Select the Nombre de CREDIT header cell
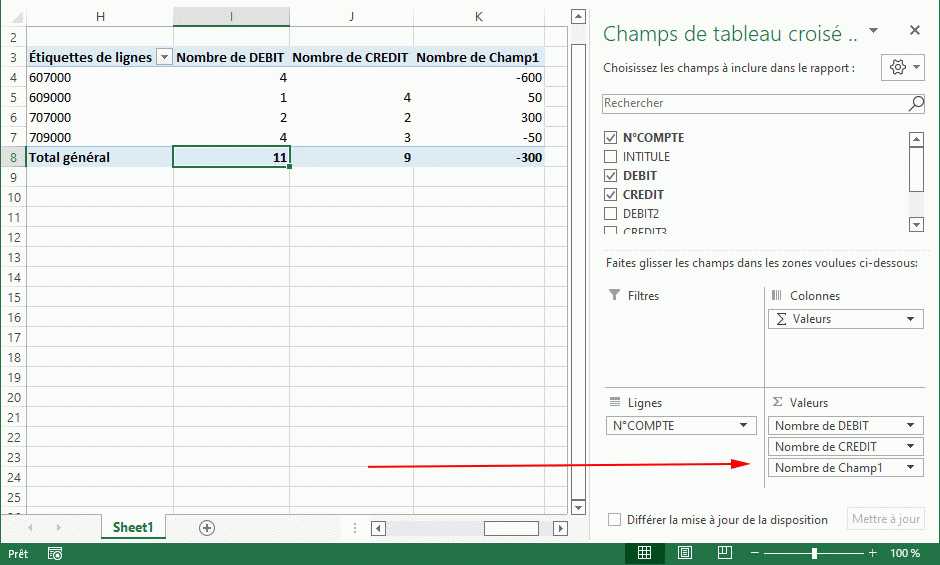The image size is (940, 565). (351, 57)
